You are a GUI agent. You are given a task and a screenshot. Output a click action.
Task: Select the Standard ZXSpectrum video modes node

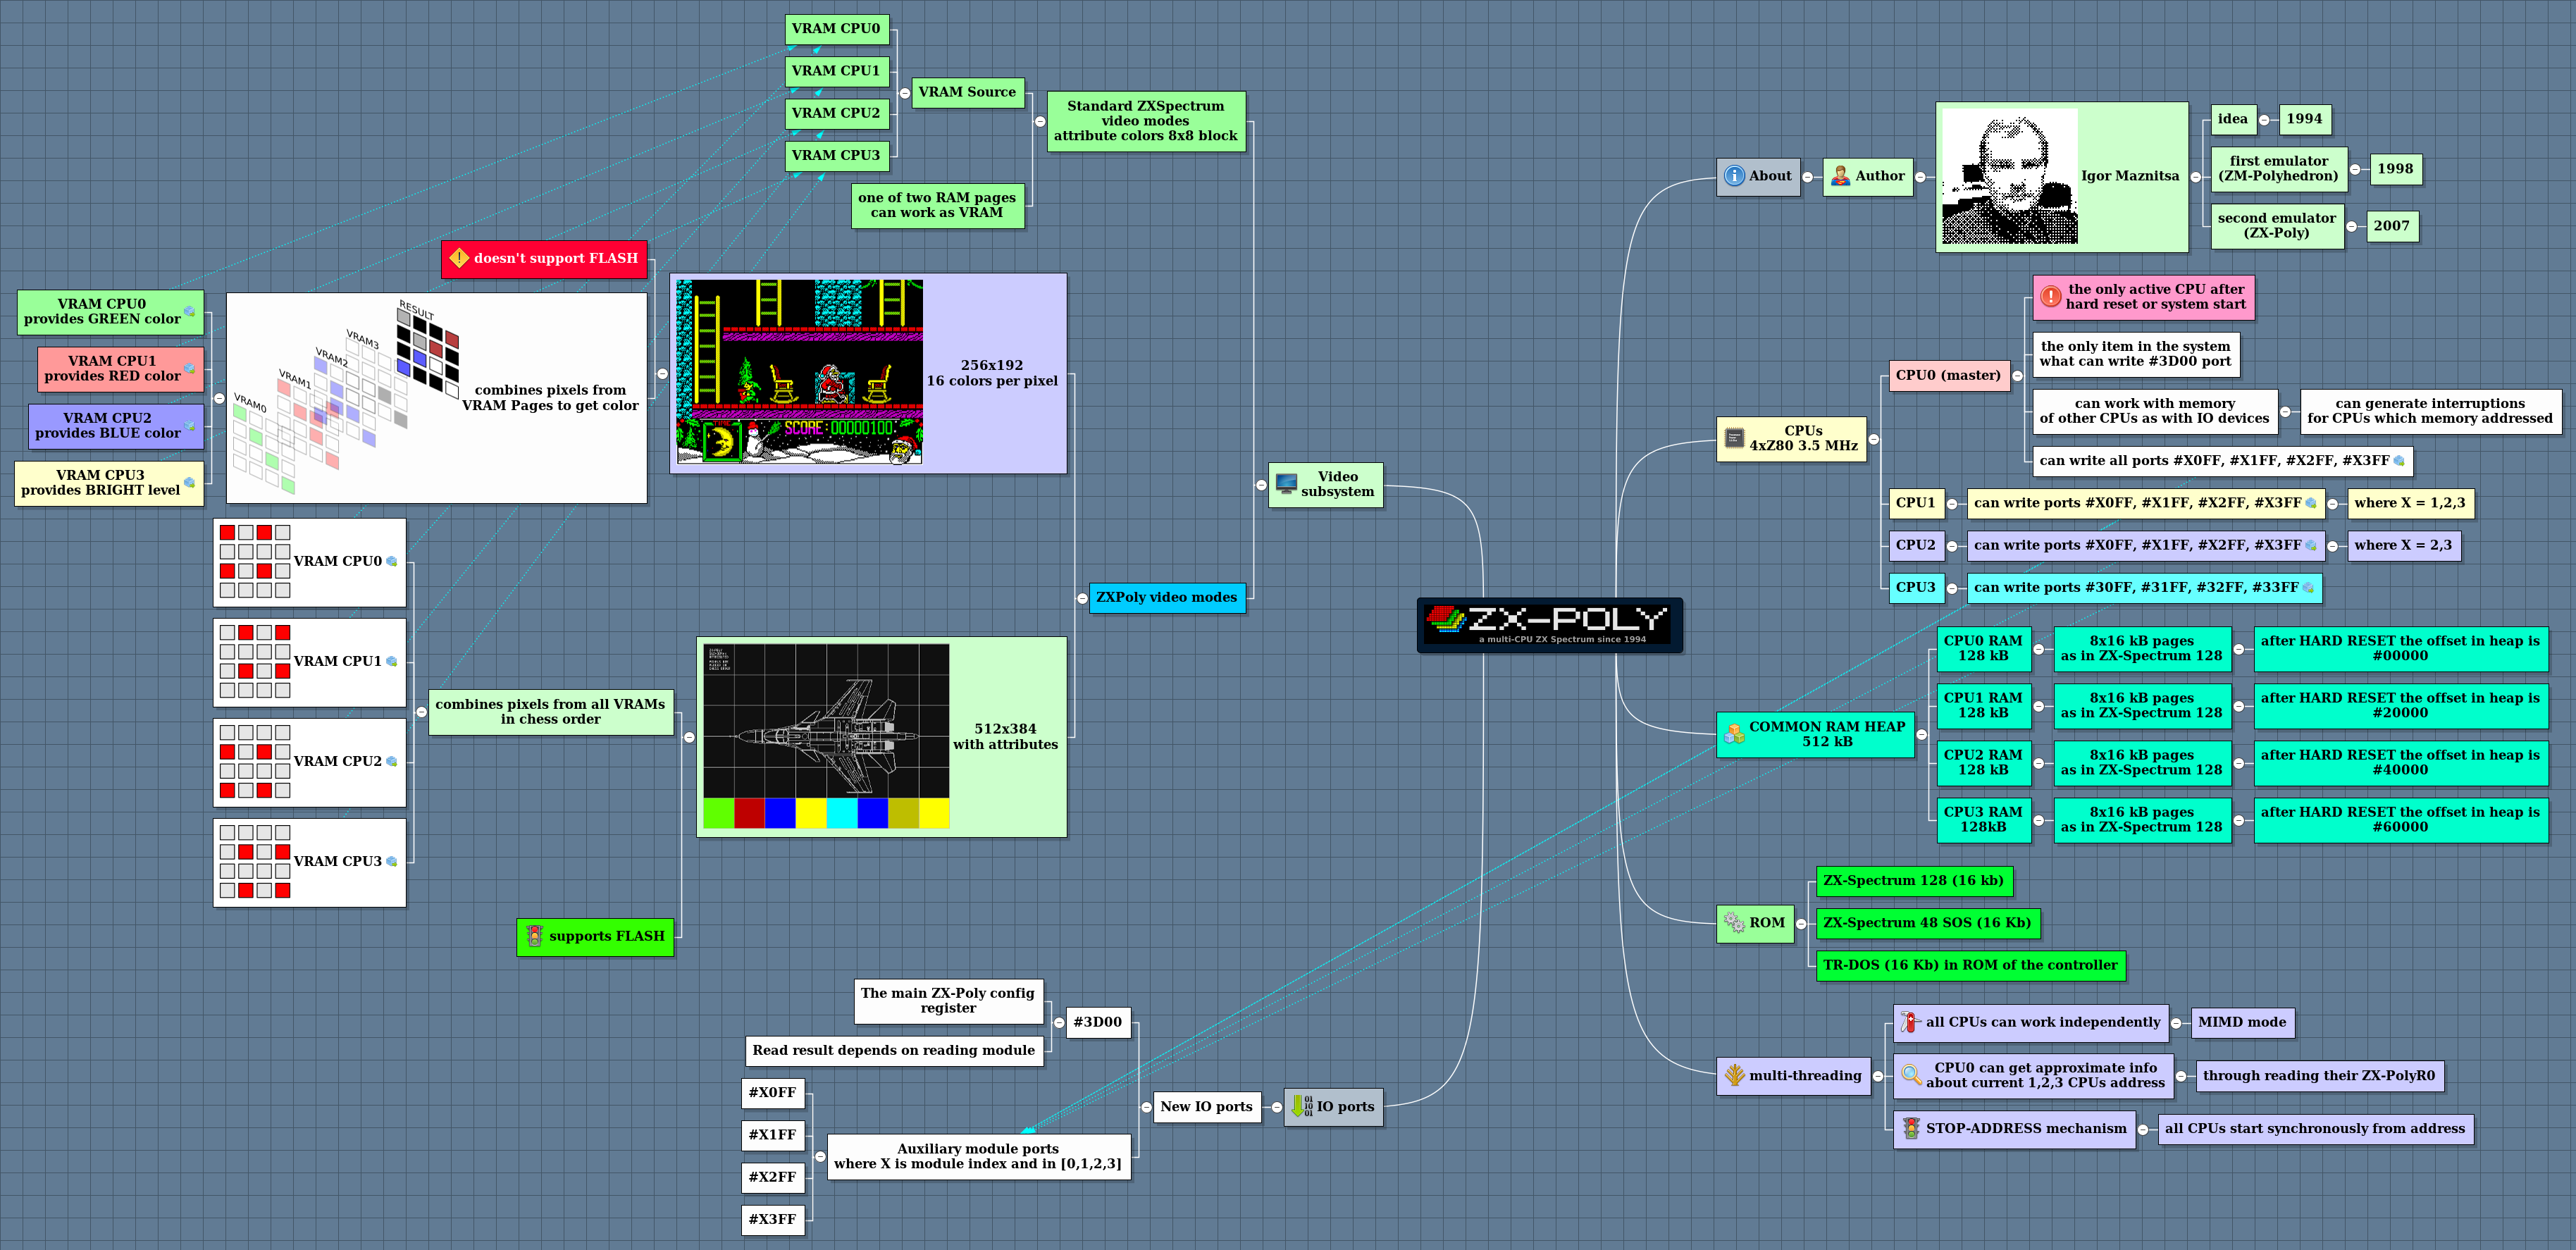tap(1146, 121)
